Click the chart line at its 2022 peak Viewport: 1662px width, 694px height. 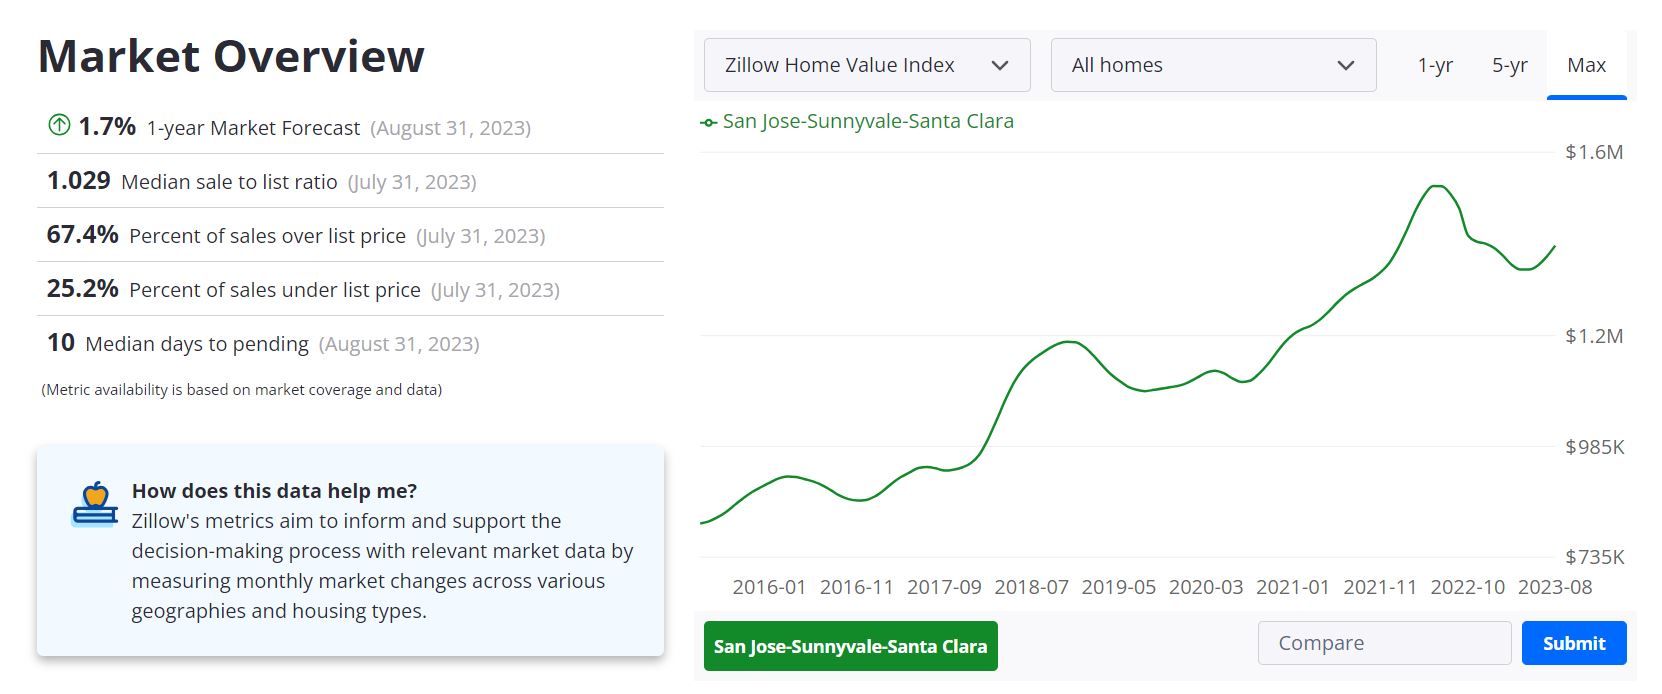click(x=1438, y=185)
